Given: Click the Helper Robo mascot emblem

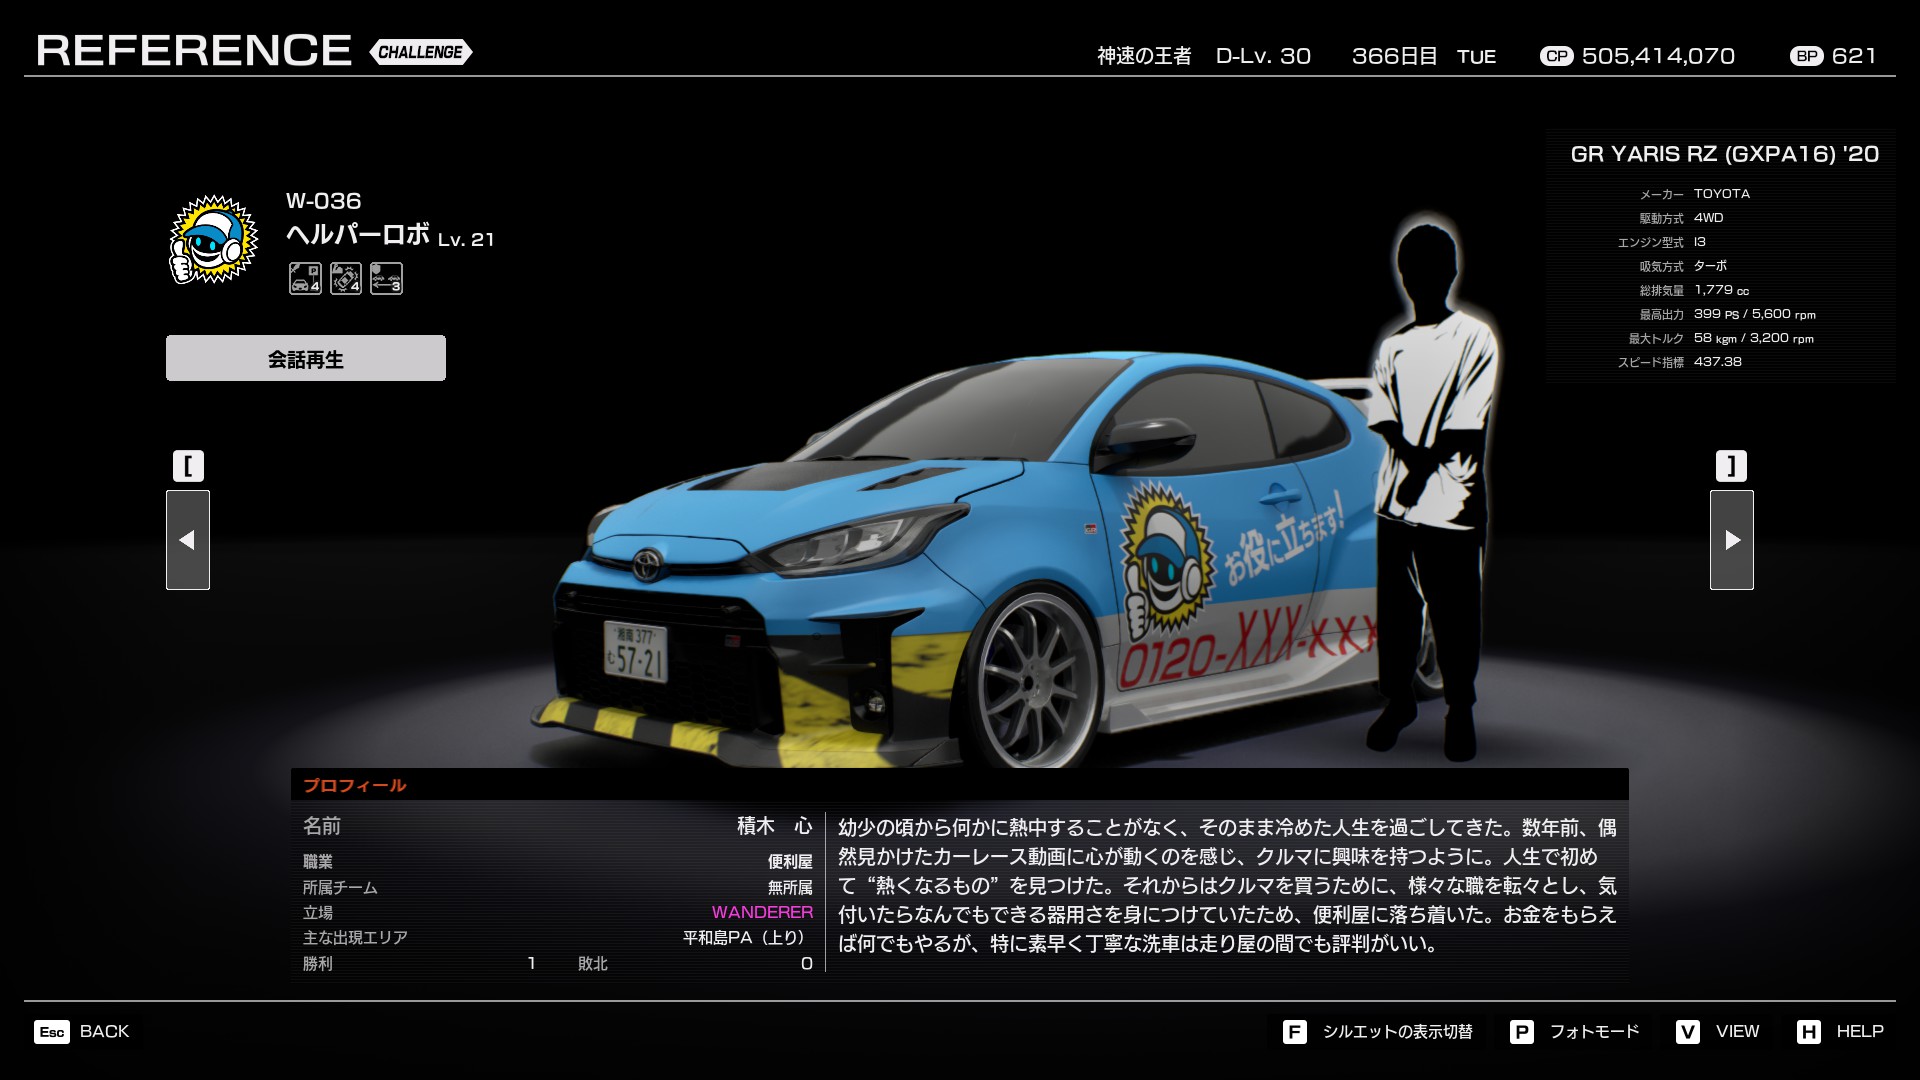Looking at the screenshot, I should (x=213, y=240).
